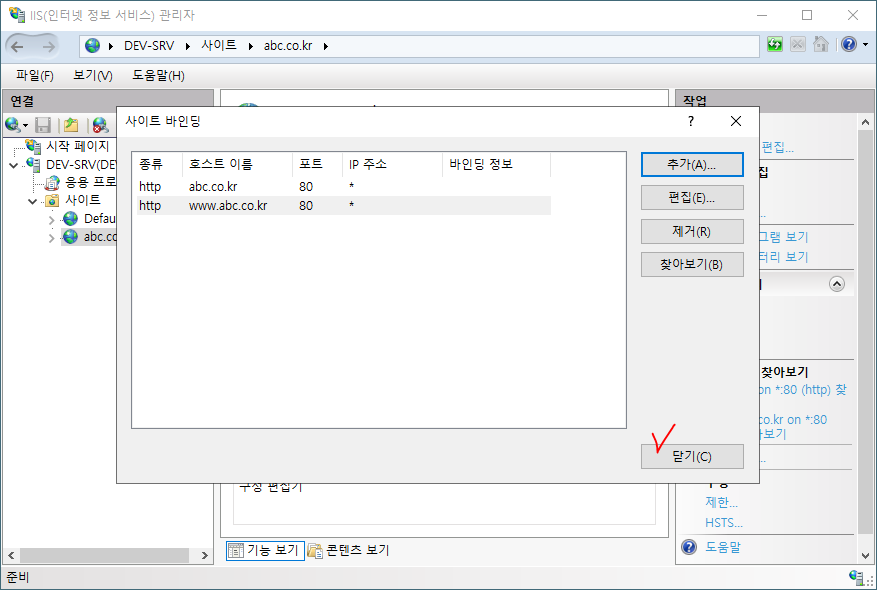This screenshot has width=877, height=590.
Task: Switch to 콘텐츠 보기 tab
Action: 348,550
